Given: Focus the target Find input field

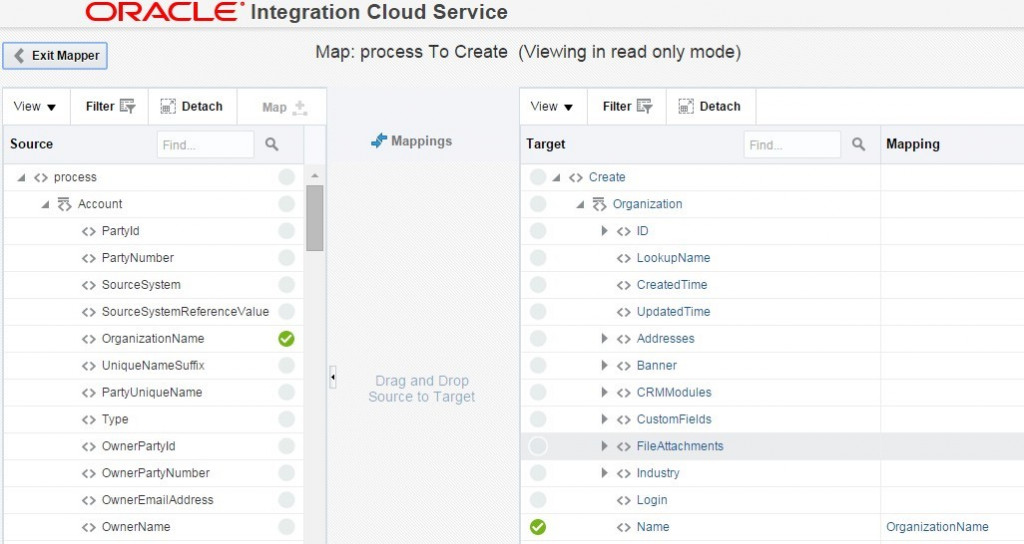Looking at the screenshot, I should 792,144.
